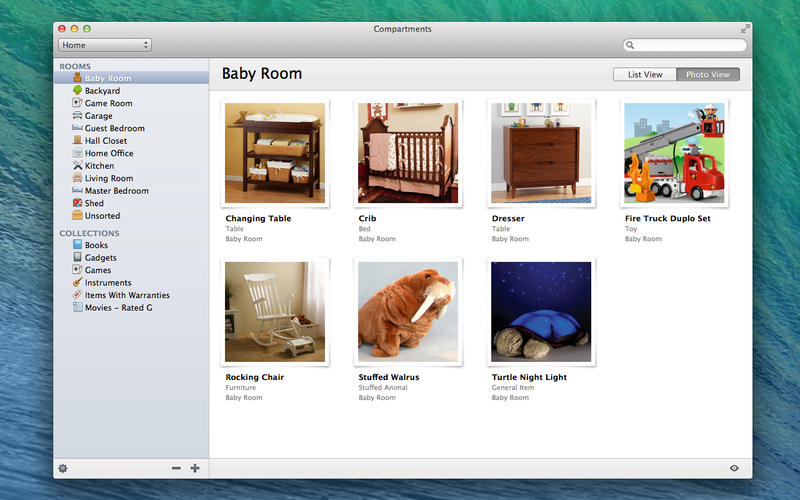Click the ROOMS section header
The image size is (800, 500).
click(x=75, y=66)
